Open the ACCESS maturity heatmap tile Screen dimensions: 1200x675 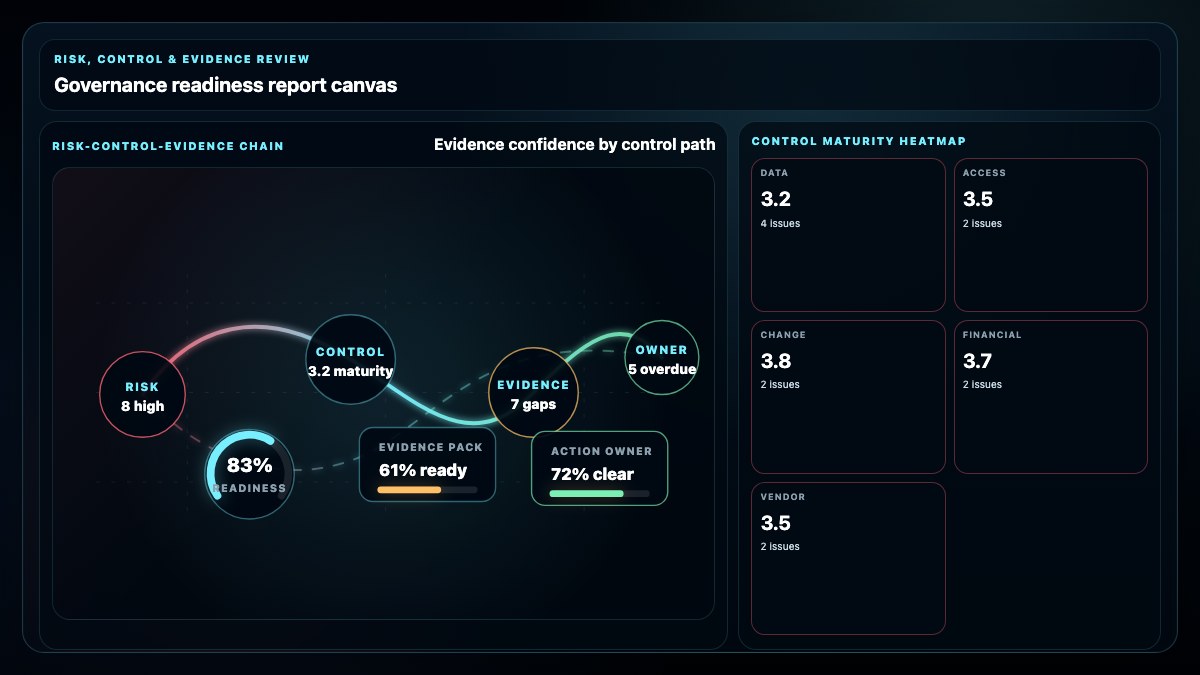tap(1051, 235)
